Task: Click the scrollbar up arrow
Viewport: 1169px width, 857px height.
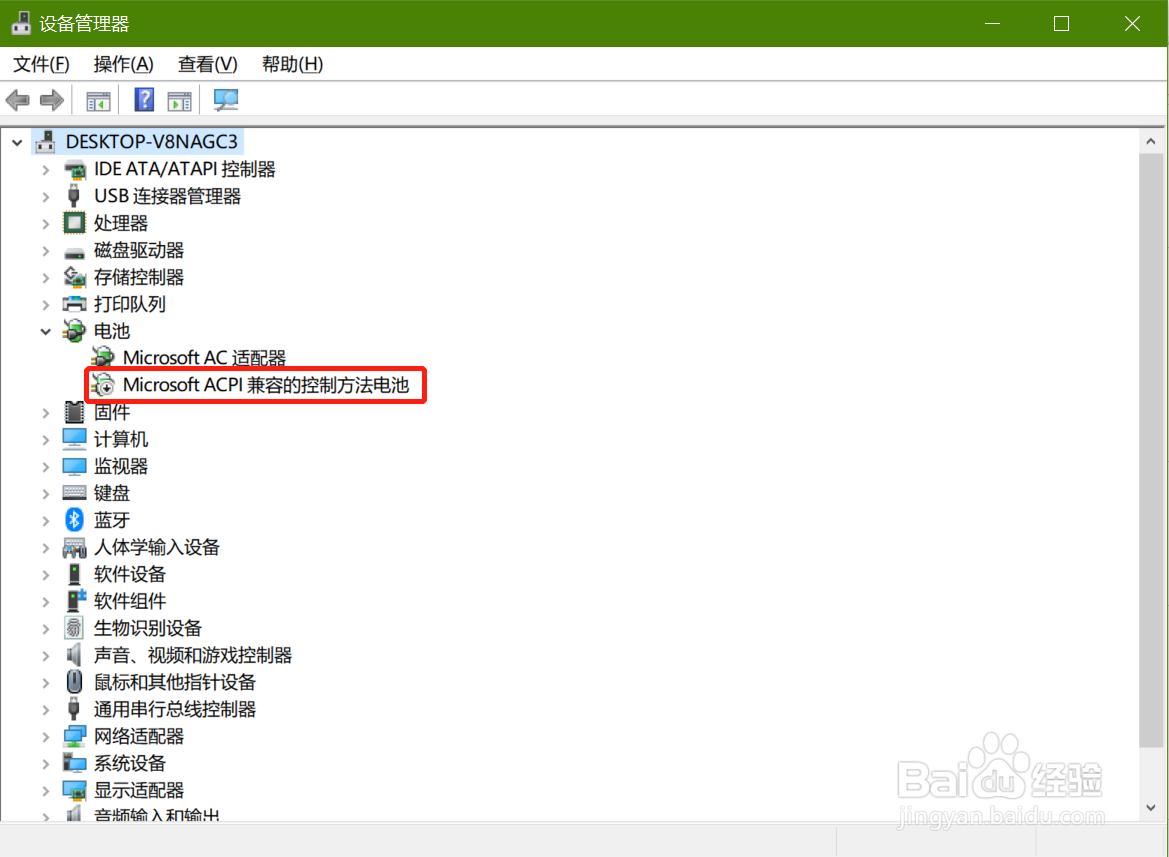Action: (1150, 142)
